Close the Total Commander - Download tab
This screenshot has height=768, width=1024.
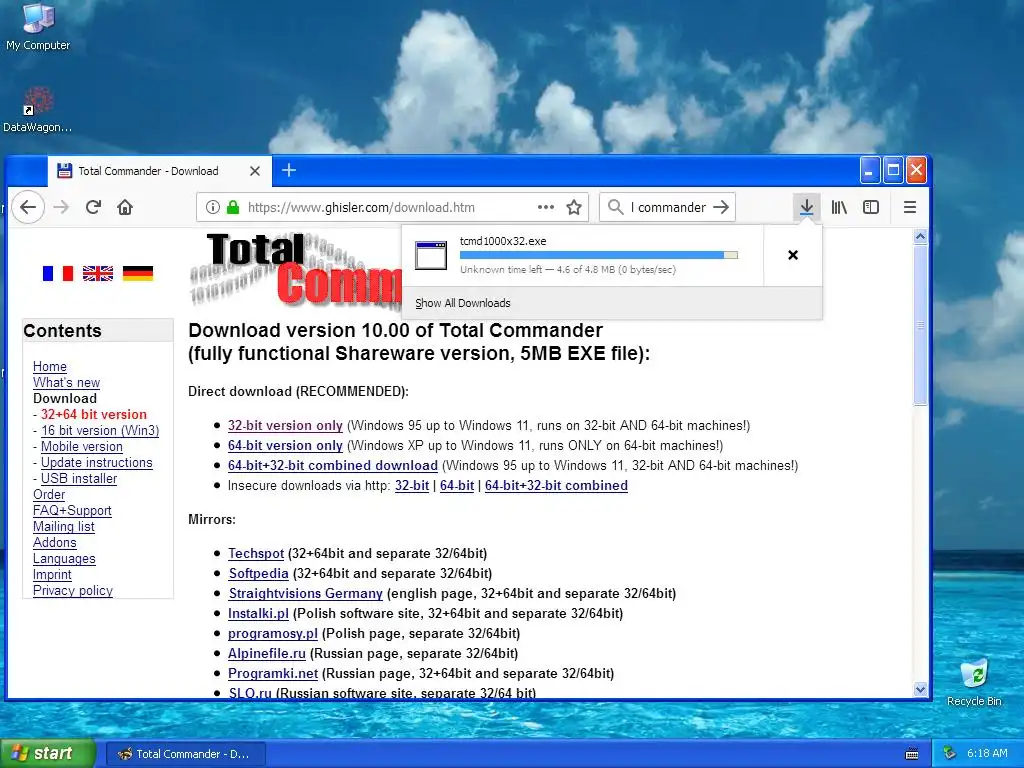[255, 171]
